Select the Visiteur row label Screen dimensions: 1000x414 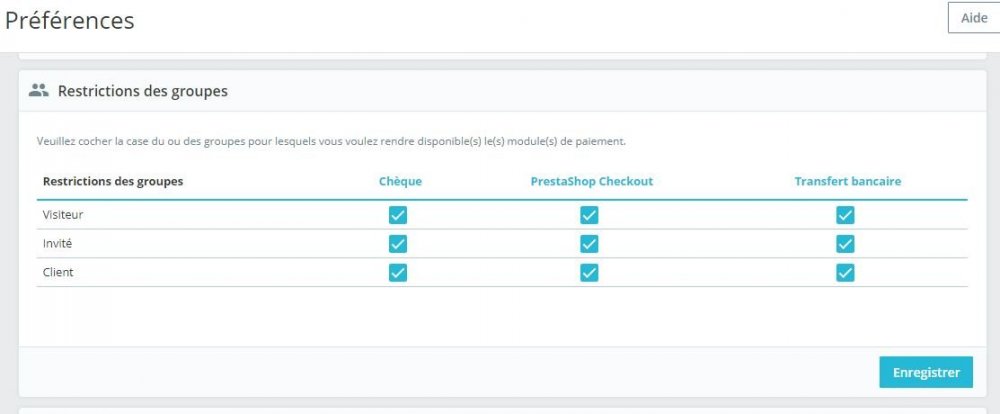[x=63, y=215]
